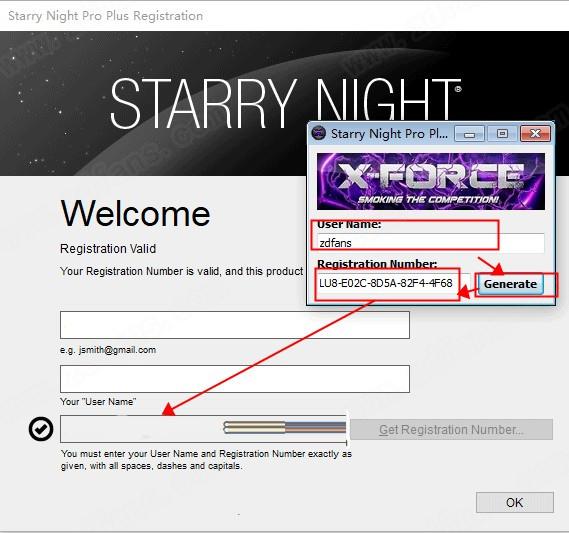Minimize the Starry Night Pro Pl... keygen window
Screen dimensions: 569x533
[469, 134]
